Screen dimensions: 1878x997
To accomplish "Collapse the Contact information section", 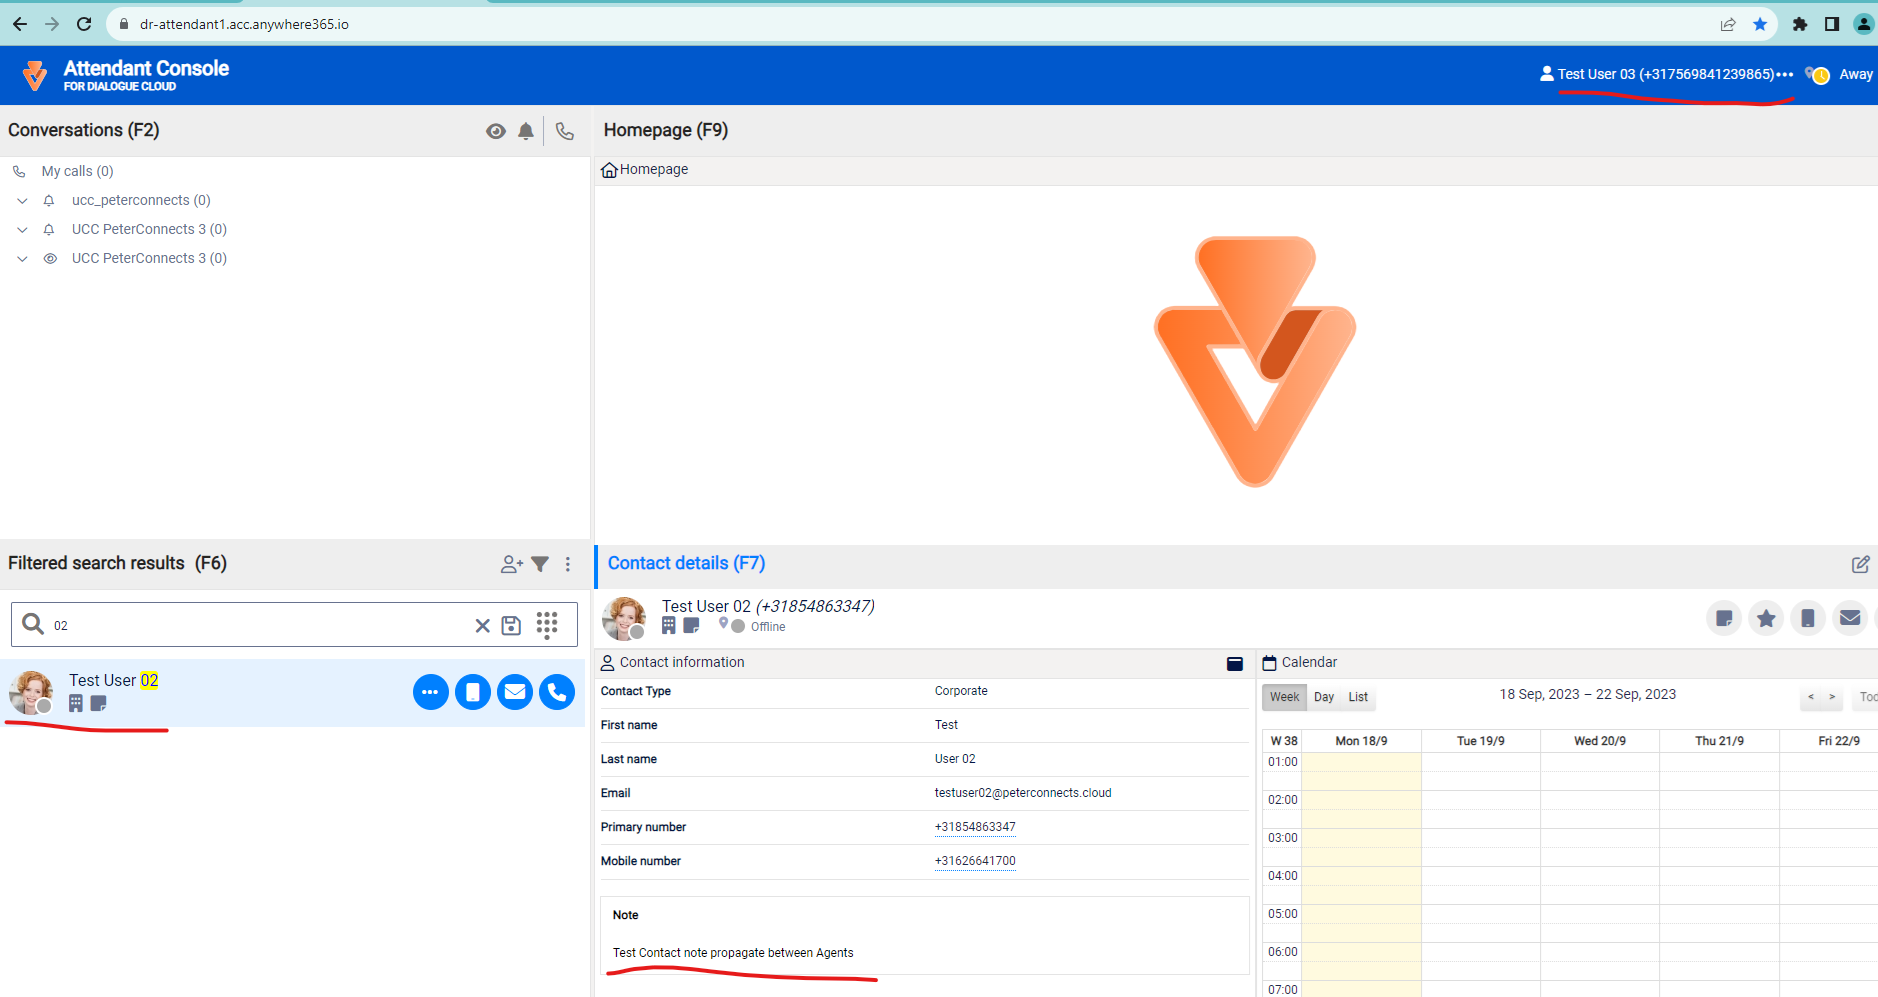I will (x=1235, y=663).
